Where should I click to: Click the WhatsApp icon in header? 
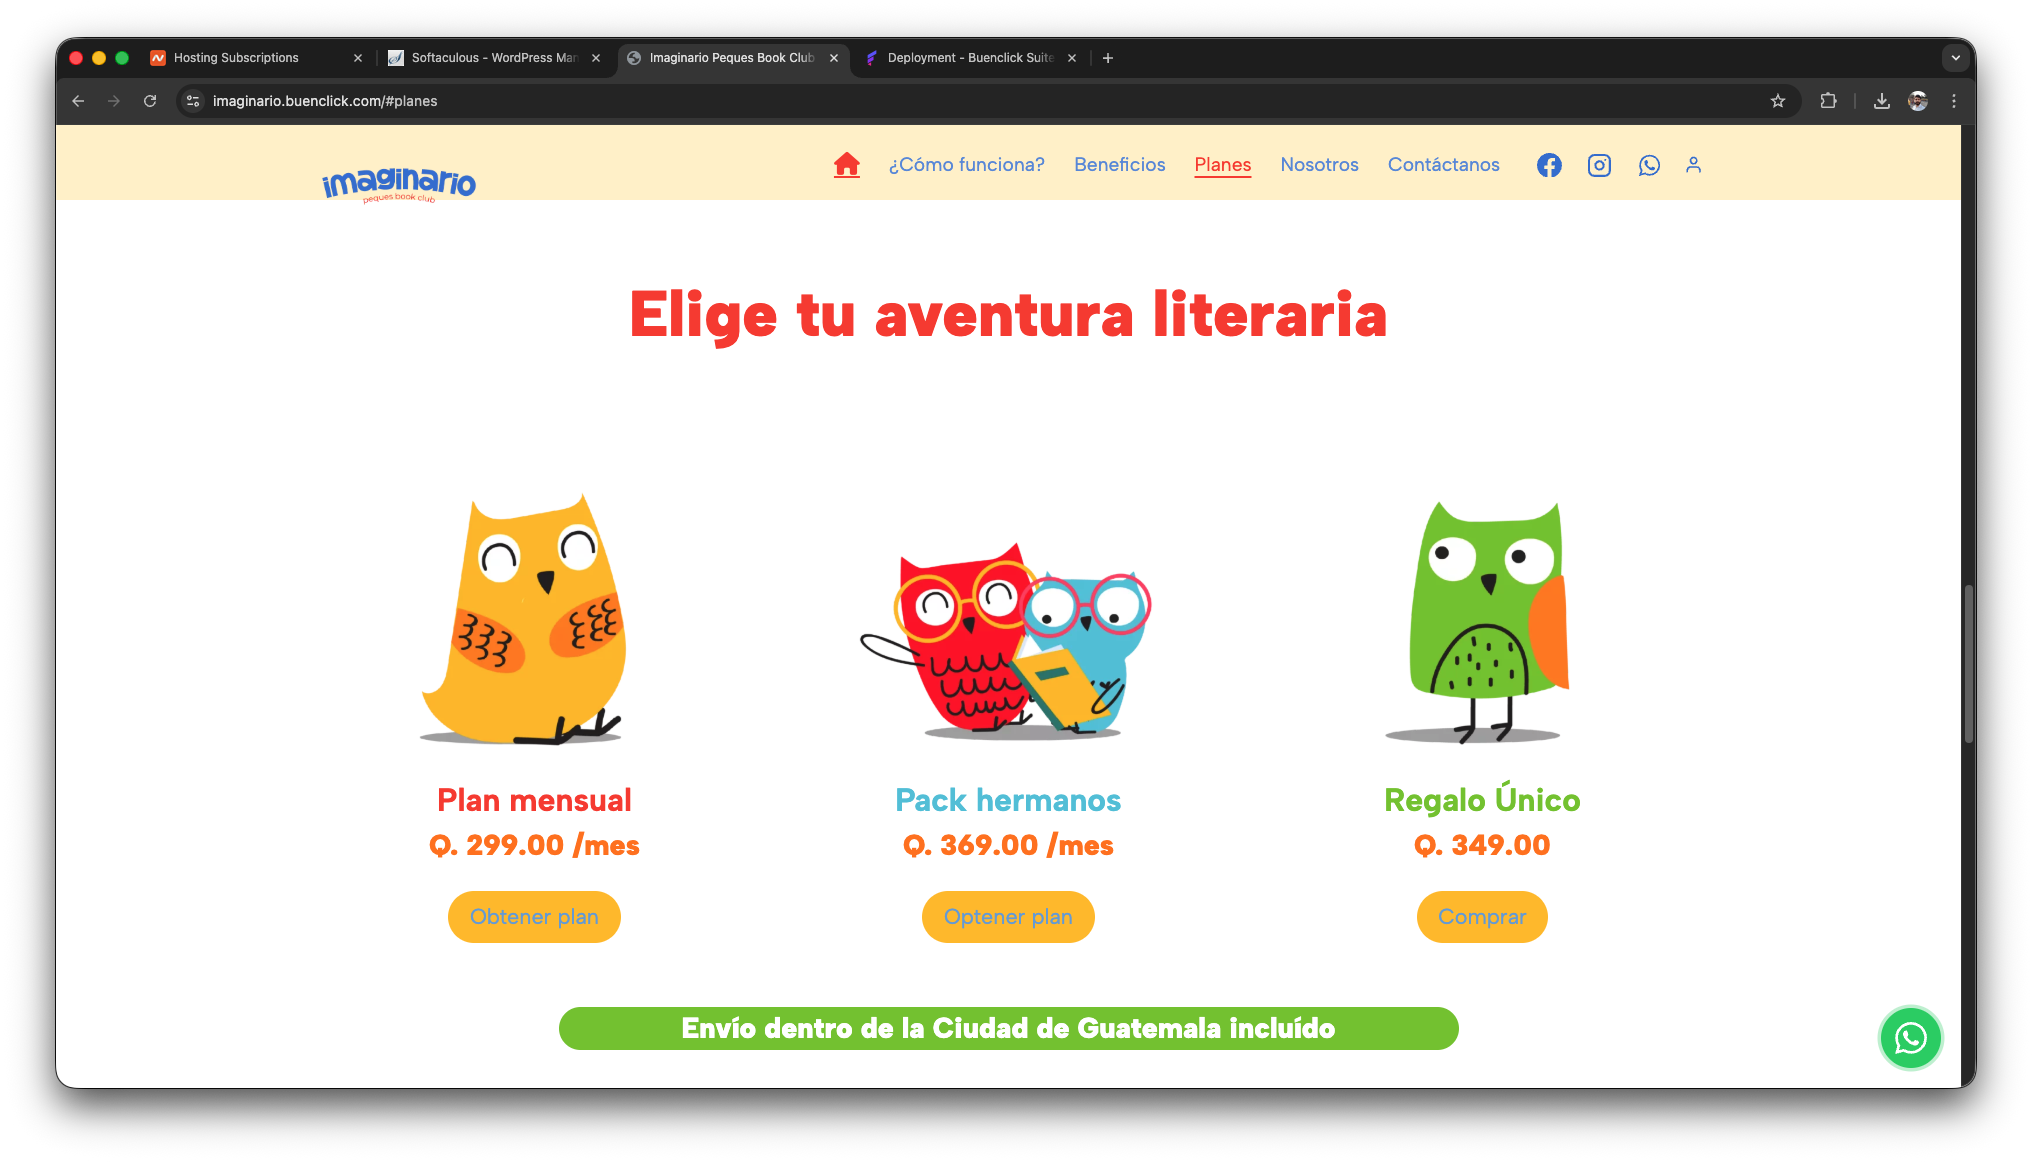click(1649, 165)
